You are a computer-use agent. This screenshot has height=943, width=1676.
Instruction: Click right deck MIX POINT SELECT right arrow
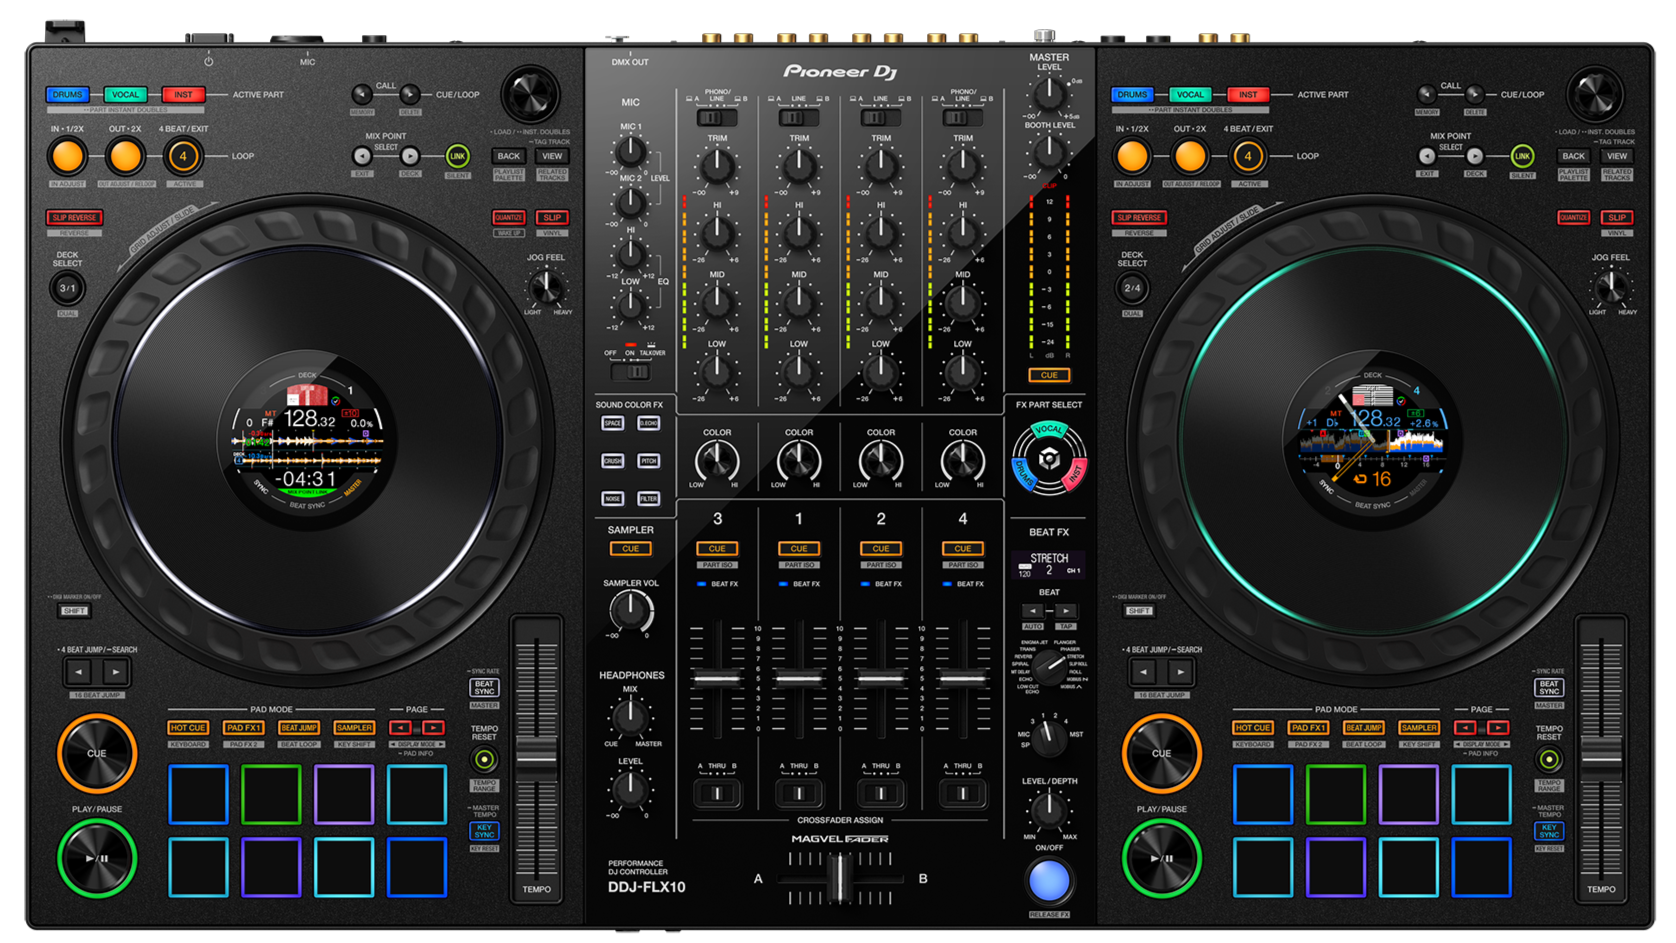pos(1475,156)
